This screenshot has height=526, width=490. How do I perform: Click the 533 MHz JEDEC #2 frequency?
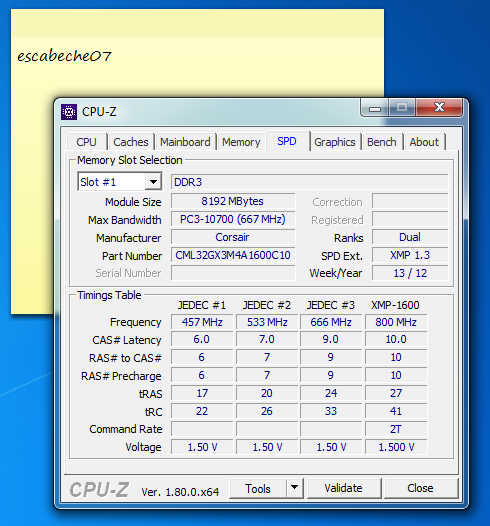[x=267, y=322]
